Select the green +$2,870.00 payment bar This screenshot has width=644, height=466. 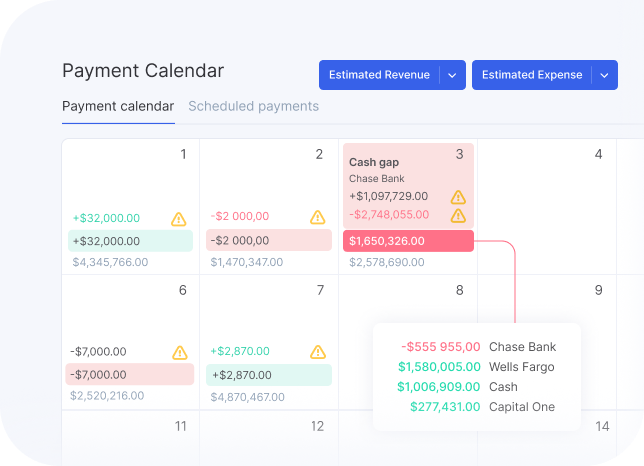[x=268, y=374]
